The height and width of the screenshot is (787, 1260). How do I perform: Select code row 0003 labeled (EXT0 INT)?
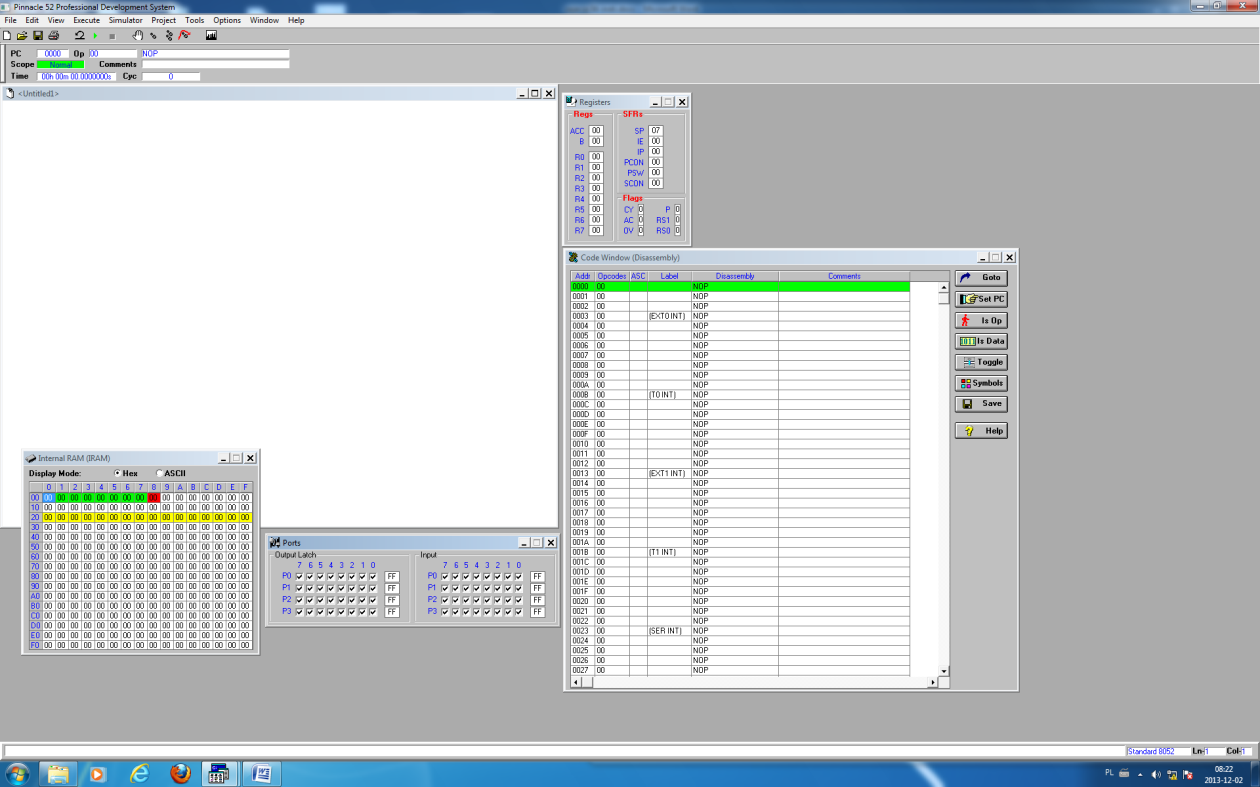click(x=740, y=316)
